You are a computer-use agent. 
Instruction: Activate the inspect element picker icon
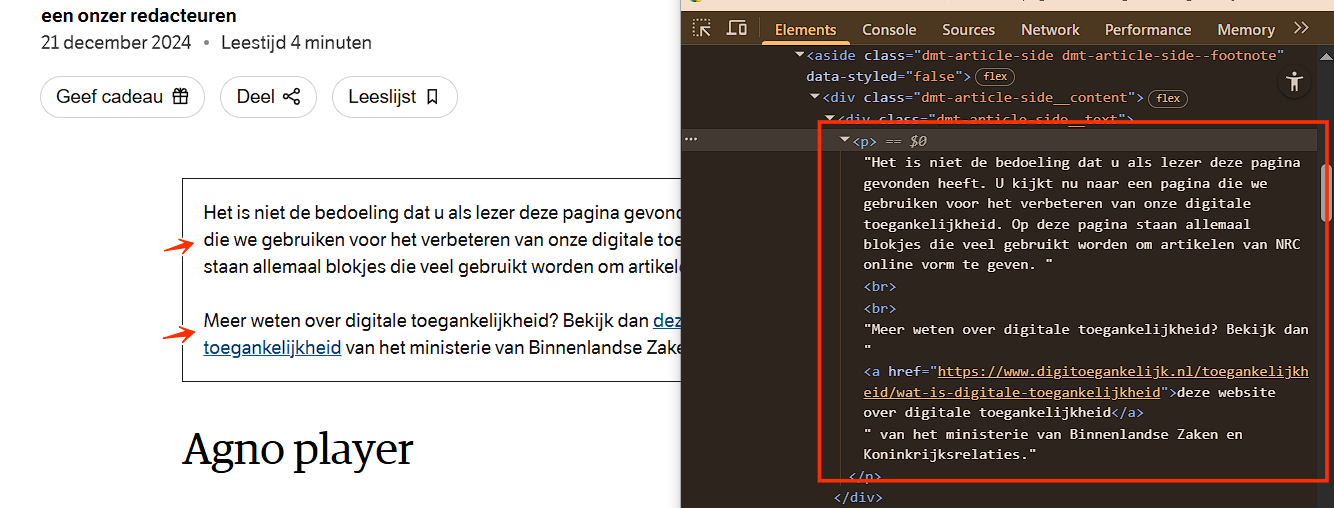tap(702, 29)
